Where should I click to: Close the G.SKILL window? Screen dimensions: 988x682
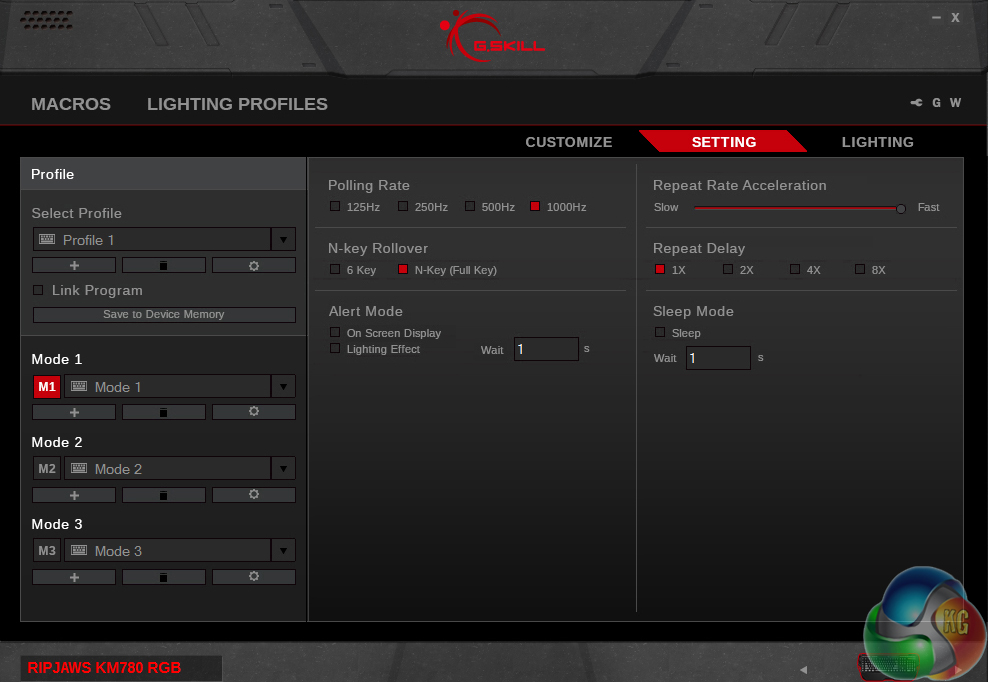coord(955,18)
